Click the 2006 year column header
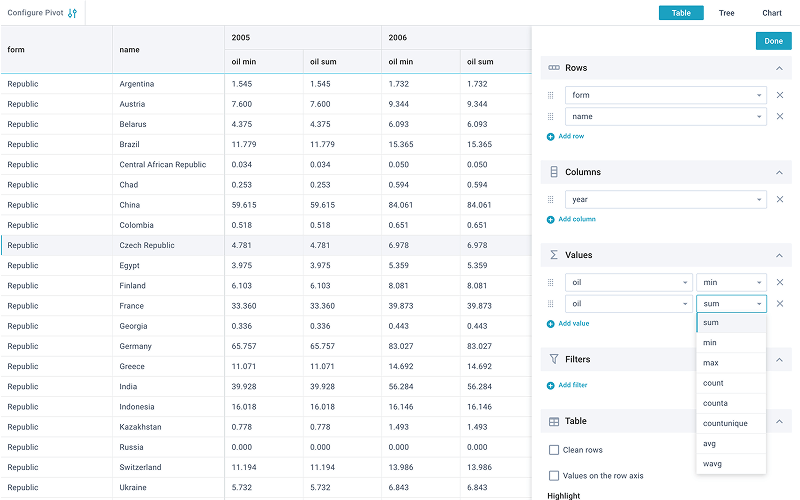Screen dimensions: 800x500 pyautogui.click(x=457, y=38)
